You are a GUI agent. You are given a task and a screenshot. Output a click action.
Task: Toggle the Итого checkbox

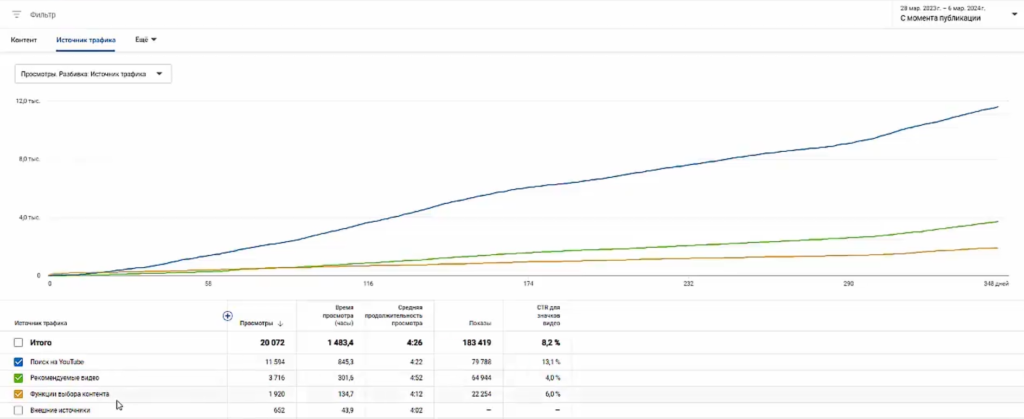pos(19,343)
